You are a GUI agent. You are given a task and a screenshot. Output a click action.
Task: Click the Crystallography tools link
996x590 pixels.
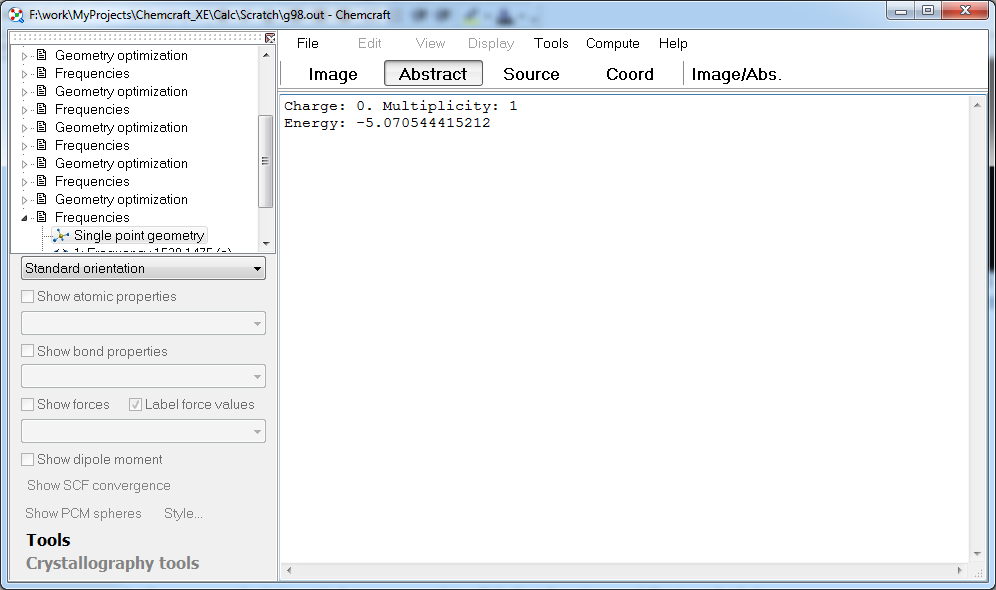pyautogui.click(x=112, y=563)
